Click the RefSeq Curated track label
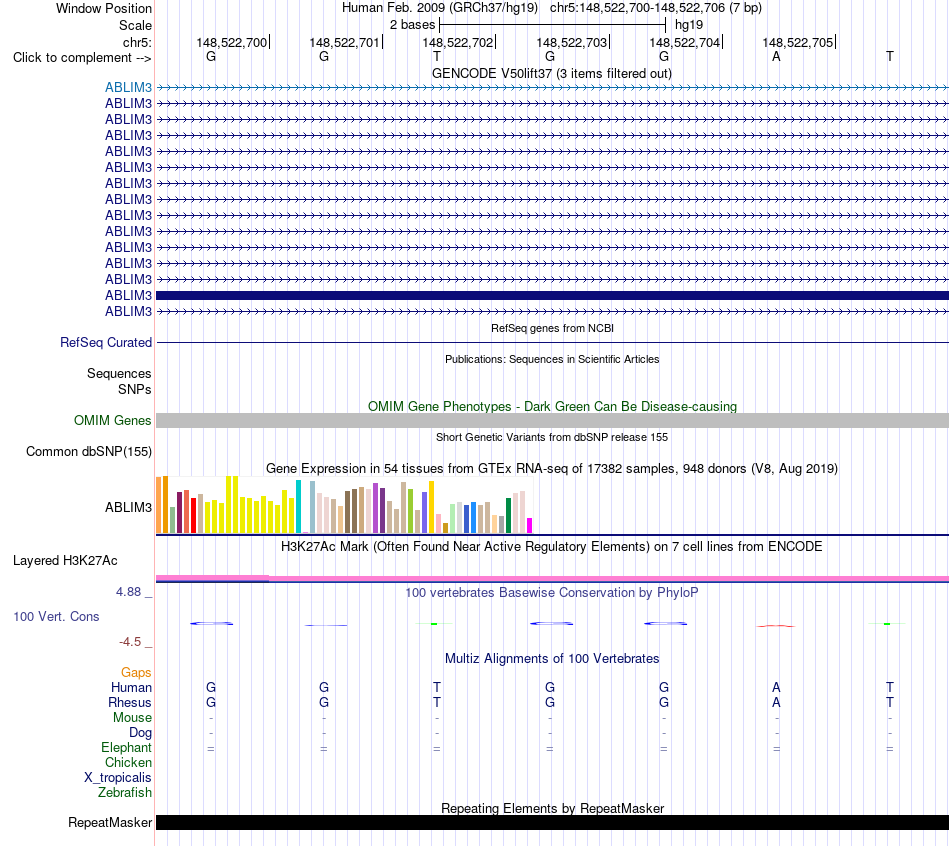This screenshot has width=950, height=846. click(105, 342)
